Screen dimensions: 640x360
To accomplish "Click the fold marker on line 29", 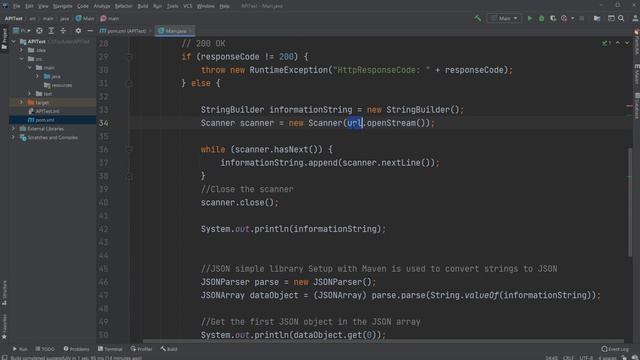I will pyautogui.click(x=129, y=57).
